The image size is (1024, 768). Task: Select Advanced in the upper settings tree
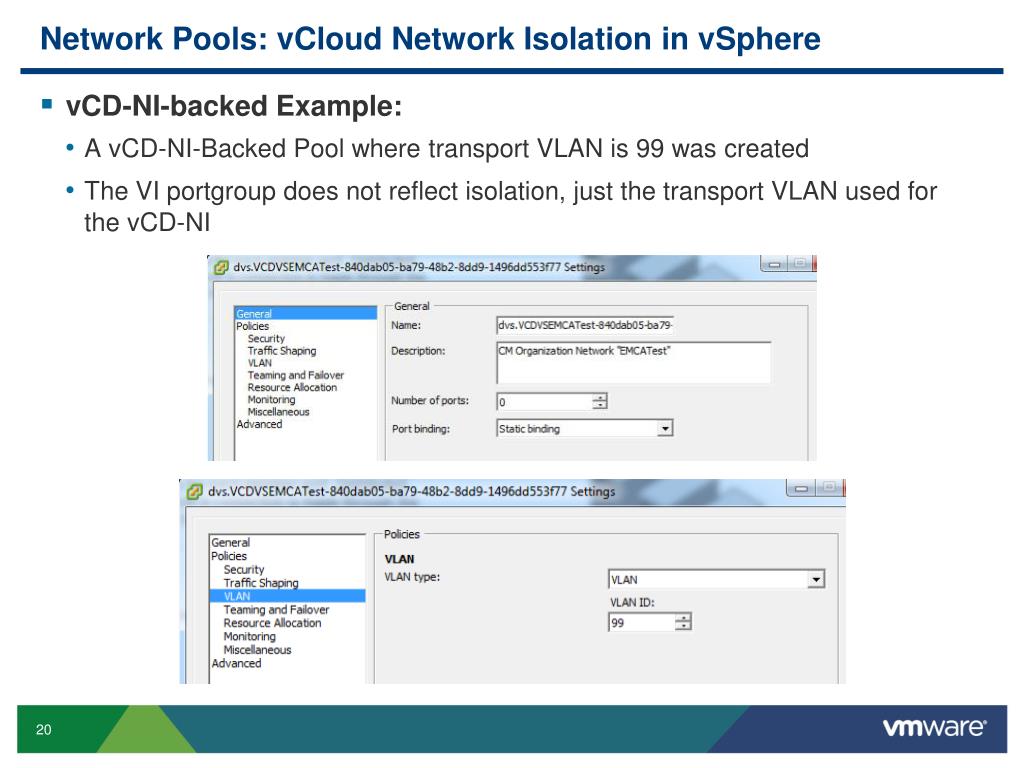[259, 424]
